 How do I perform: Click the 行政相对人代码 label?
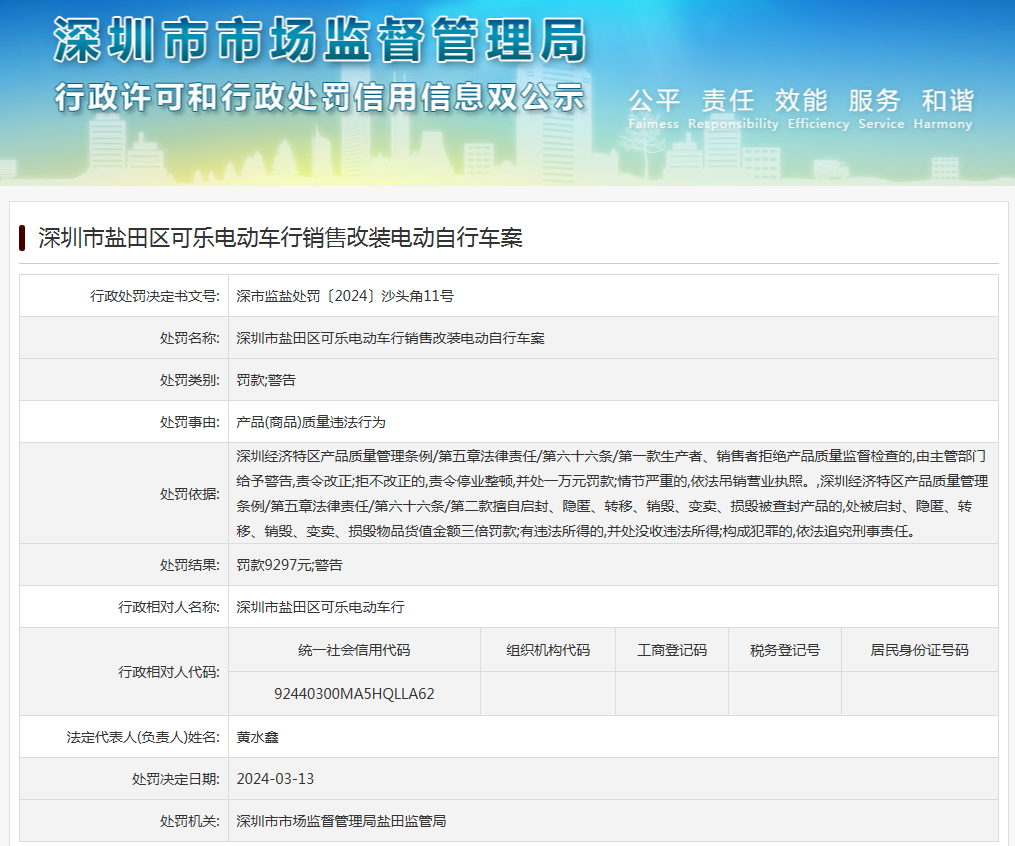pyautogui.click(x=169, y=672)
